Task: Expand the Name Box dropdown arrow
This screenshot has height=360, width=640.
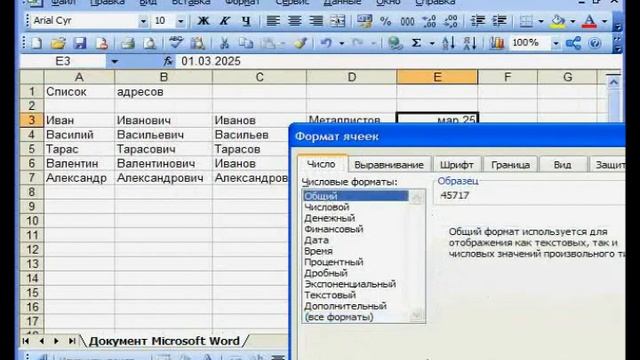Action: [114, 62]
